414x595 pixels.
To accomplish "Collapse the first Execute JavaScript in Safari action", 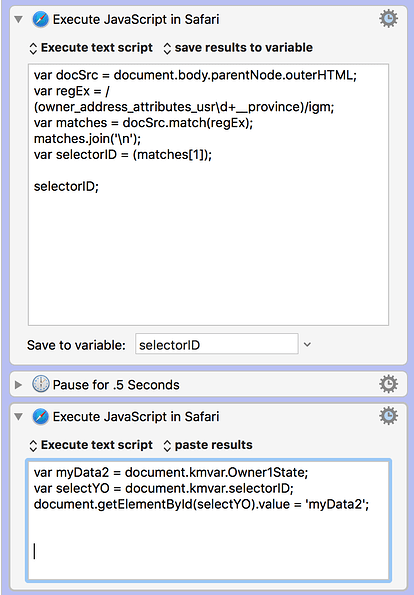I will point(18,19).
